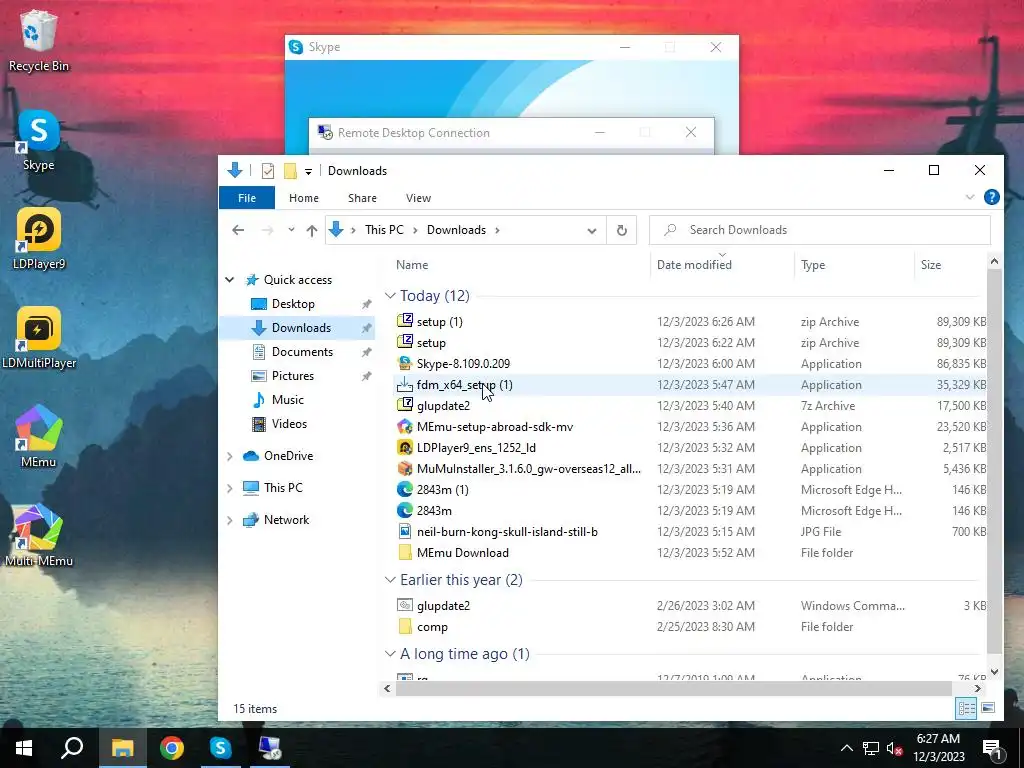Open the Recent locations dropdown arrow
Viewport: 1024px width, 768px height.
[291, 230]
